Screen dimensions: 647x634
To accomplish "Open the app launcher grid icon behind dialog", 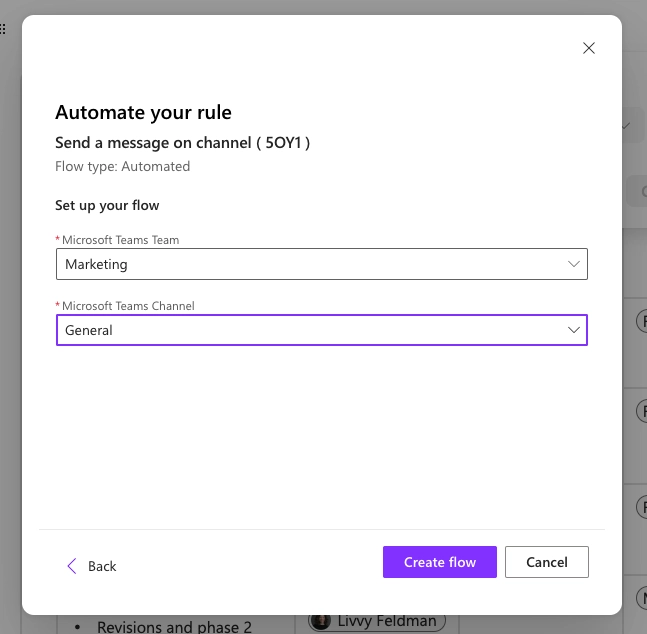I will tap(2, 29).
